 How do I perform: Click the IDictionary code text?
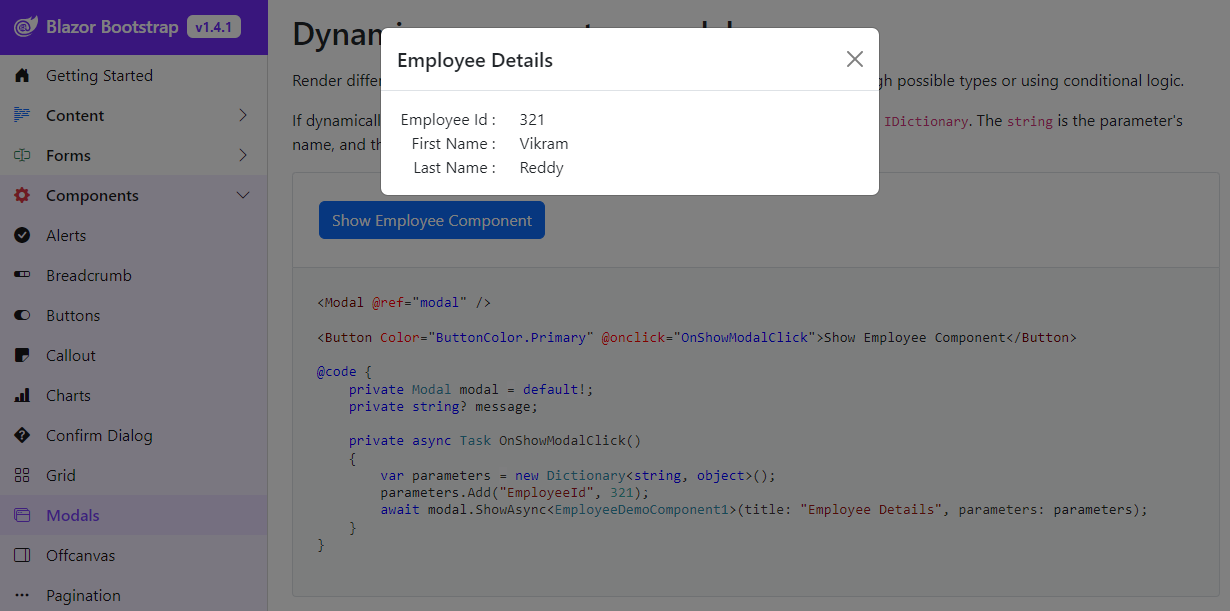pyautogui.click(x=926, y=121)
